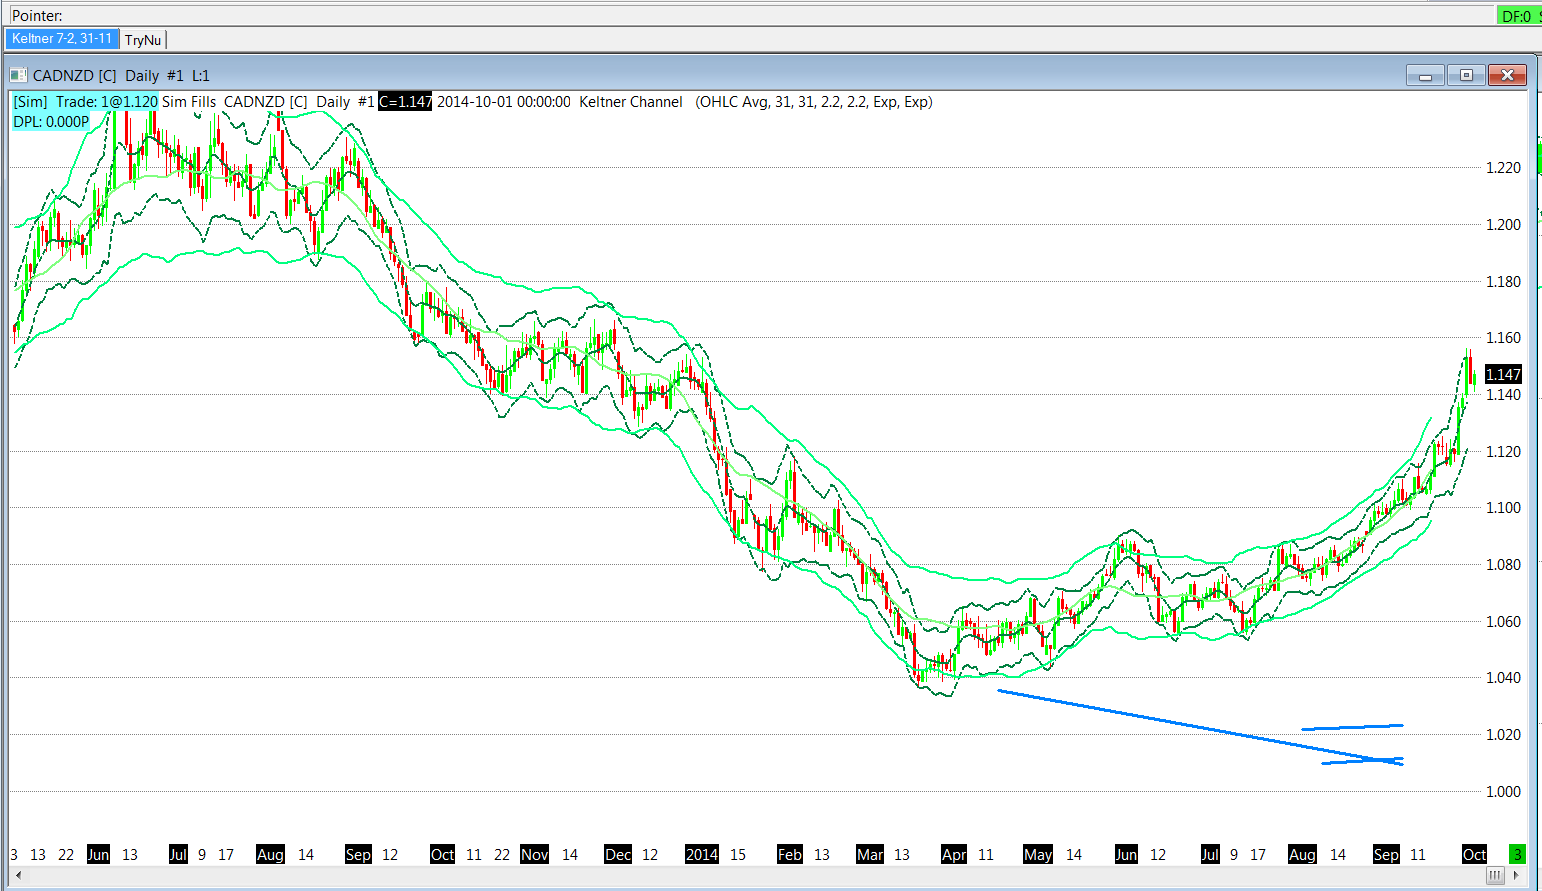Click the 1.147 last price marker on scale
This screenshot has height=891, width=1542.
click(1503, 375)
